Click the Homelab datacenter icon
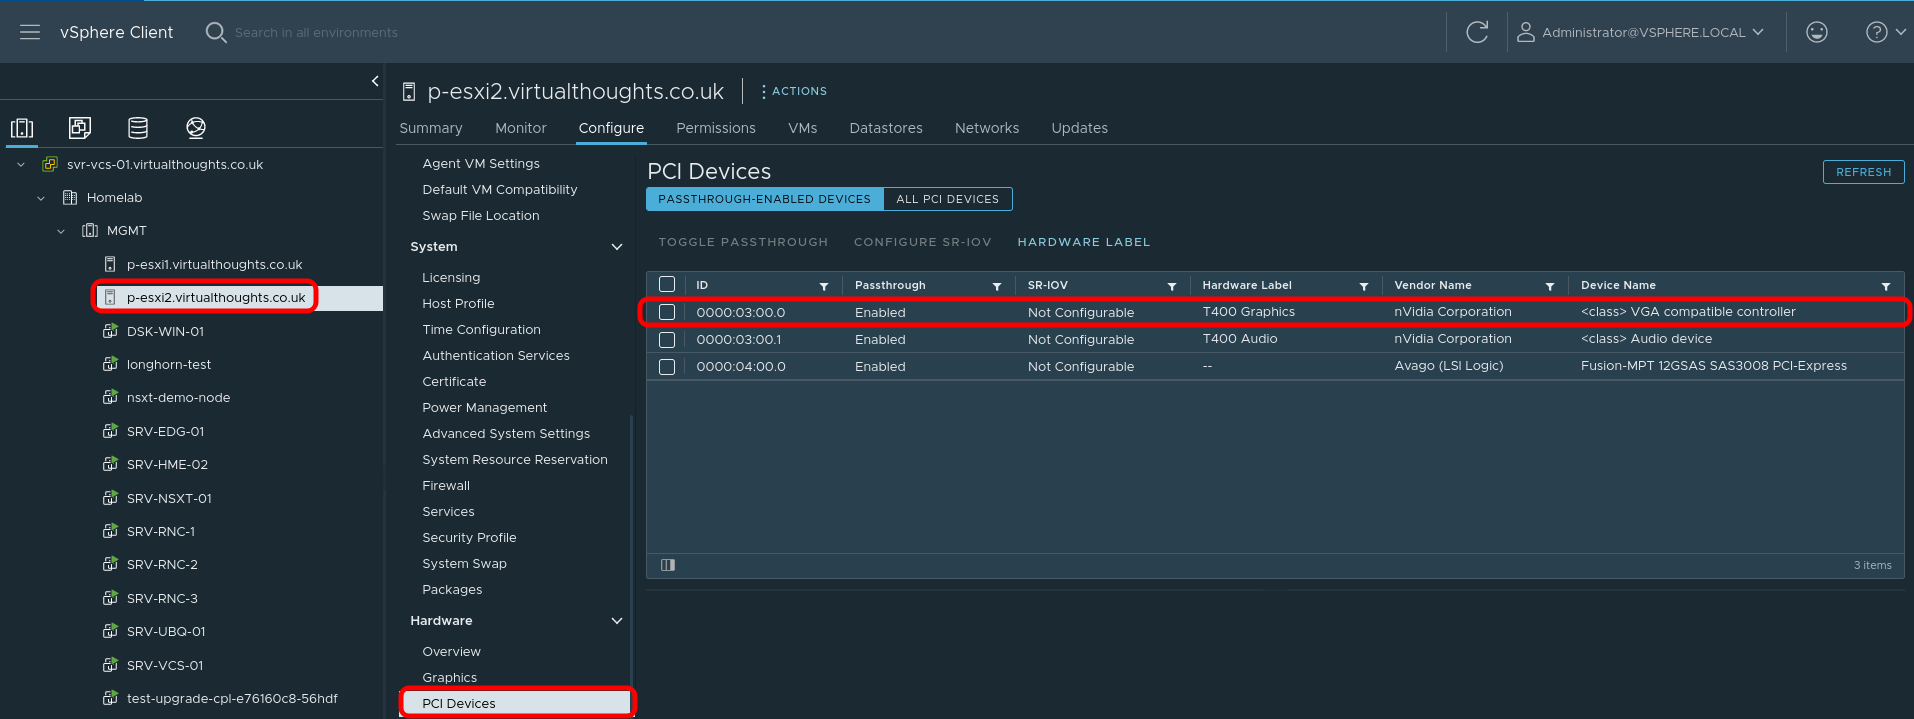The image size is (1914, 719). point(70,197)
